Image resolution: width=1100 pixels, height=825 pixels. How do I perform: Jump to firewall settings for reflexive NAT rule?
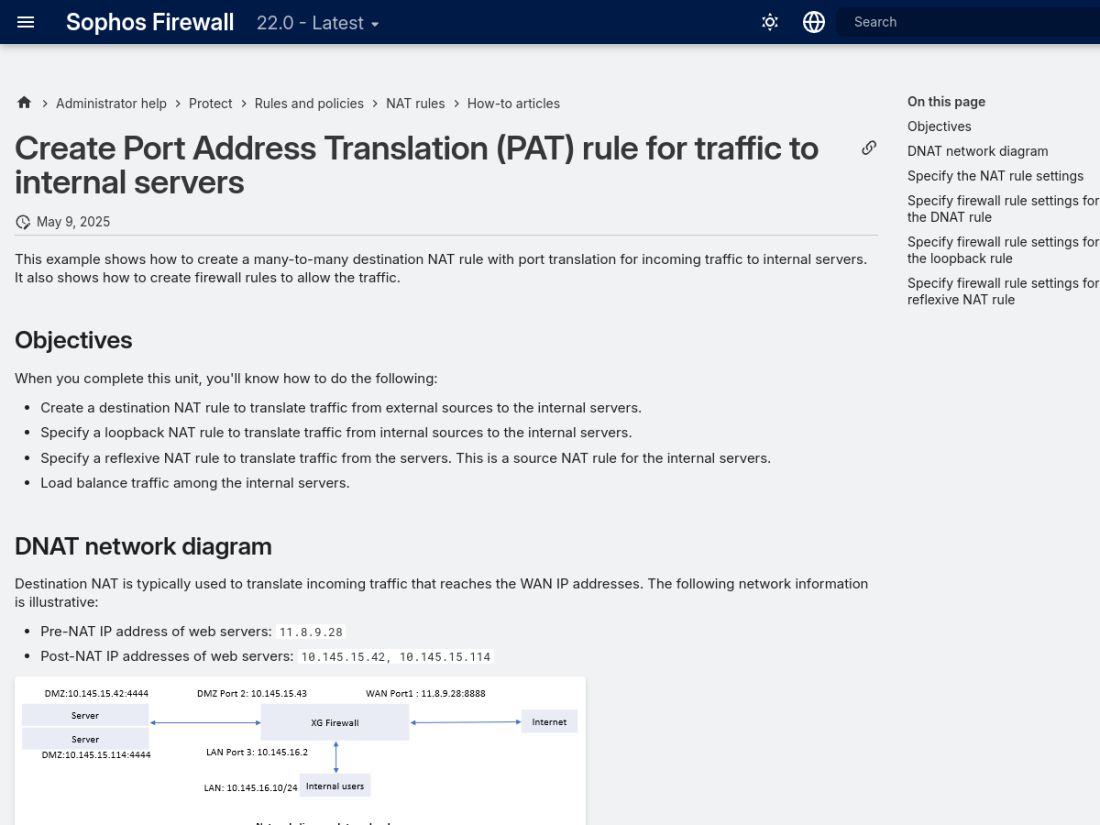(x=1003, y=291)
